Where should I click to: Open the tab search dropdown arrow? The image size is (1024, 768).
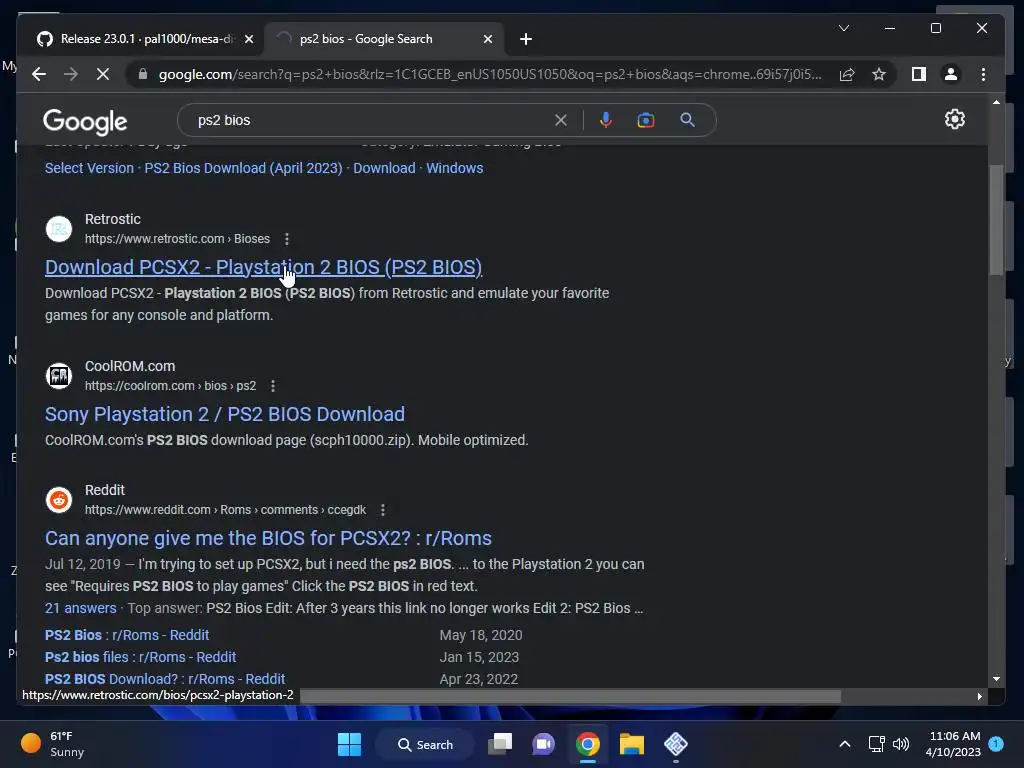[844, 28]
